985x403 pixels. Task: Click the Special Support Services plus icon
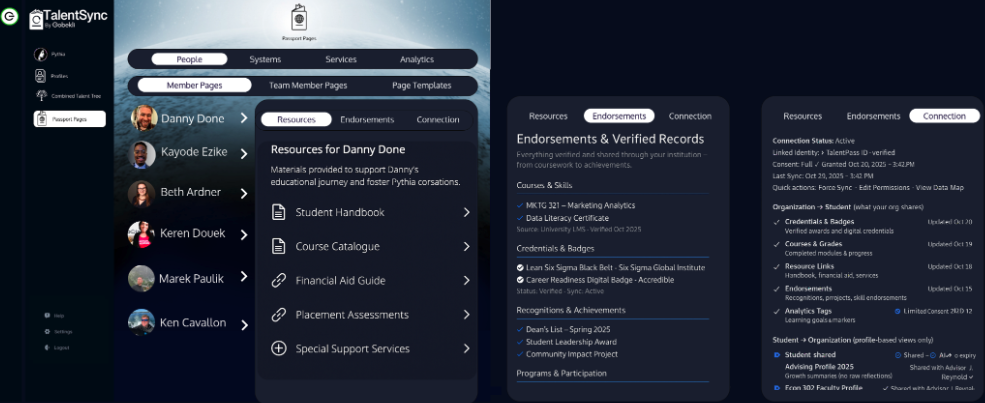pyautogui.click(x=279, y=349)
